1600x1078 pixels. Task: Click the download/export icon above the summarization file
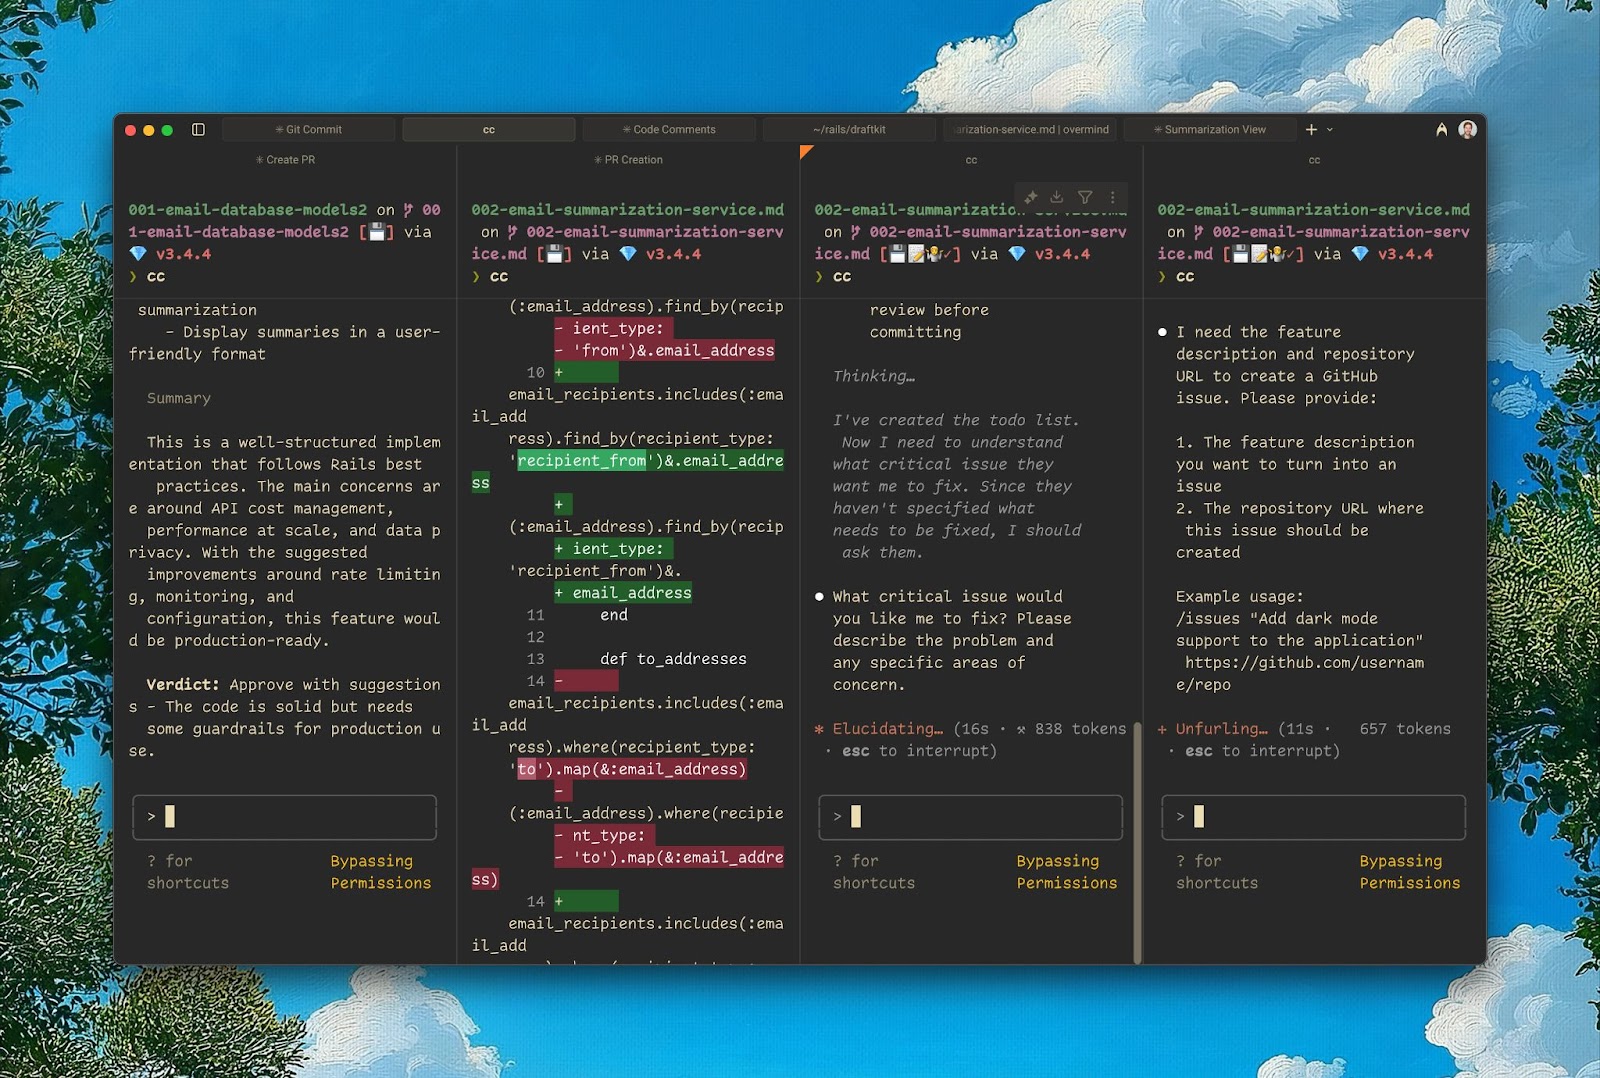coord(1057,197)
